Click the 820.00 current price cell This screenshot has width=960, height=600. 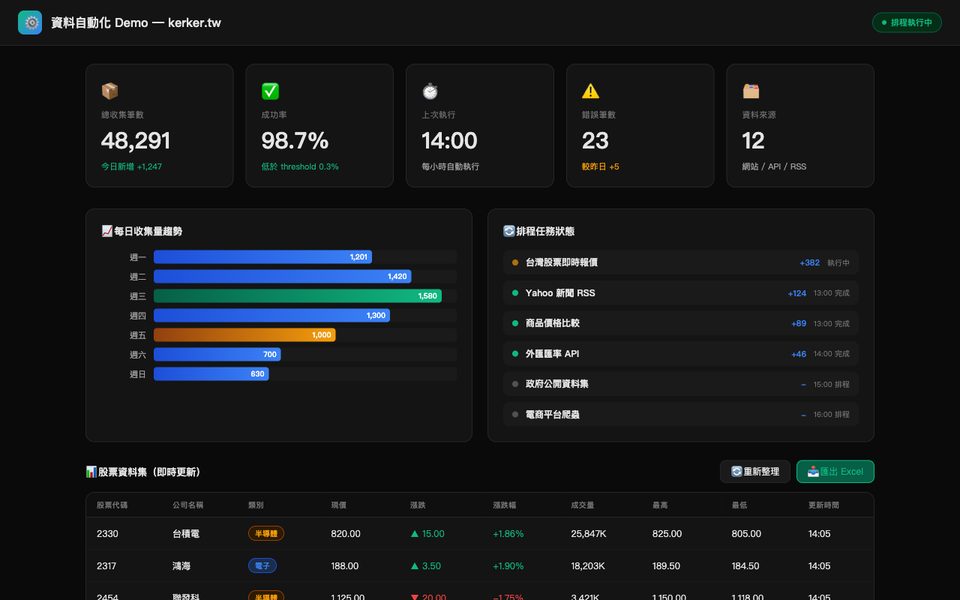click(x=345, y=534)
